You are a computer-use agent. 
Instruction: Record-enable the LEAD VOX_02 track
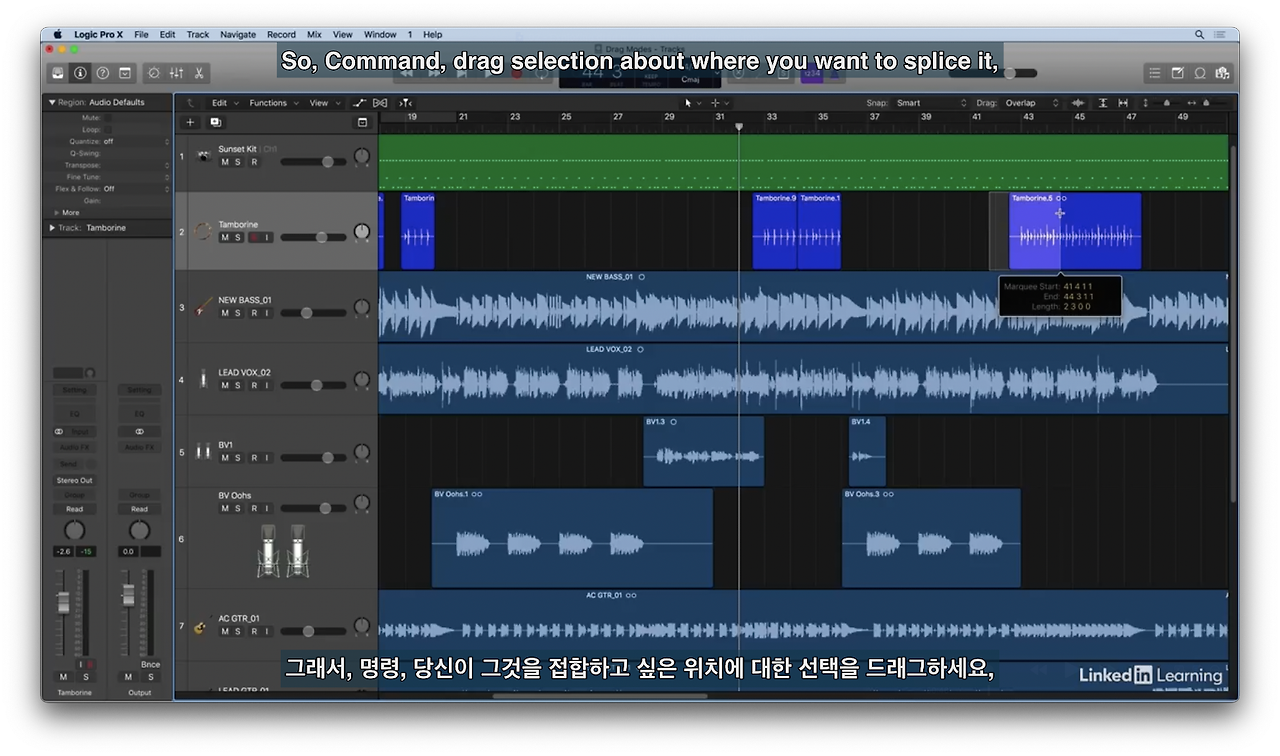[253, 385]
